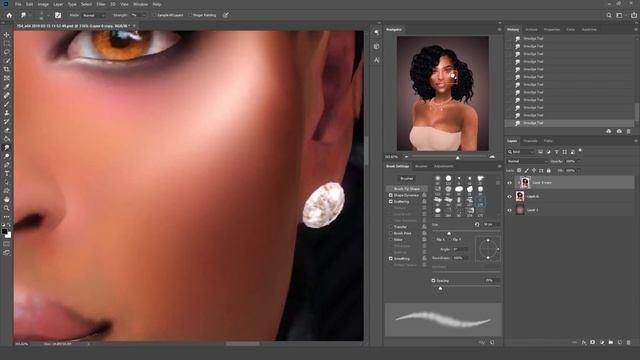Image resolution: width=640 pixels, height=360 pixels.
Task: Open the File menu
Action: point(18,4)
